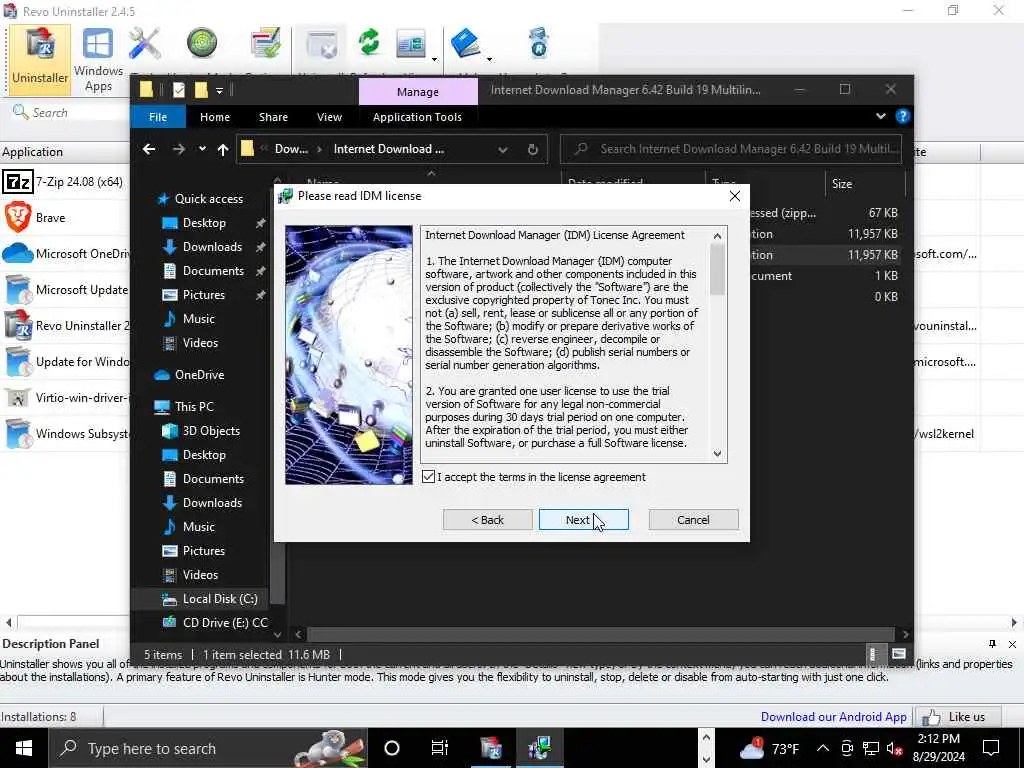
Task: Activate Hunter Mode target icon
Action: 202,43
